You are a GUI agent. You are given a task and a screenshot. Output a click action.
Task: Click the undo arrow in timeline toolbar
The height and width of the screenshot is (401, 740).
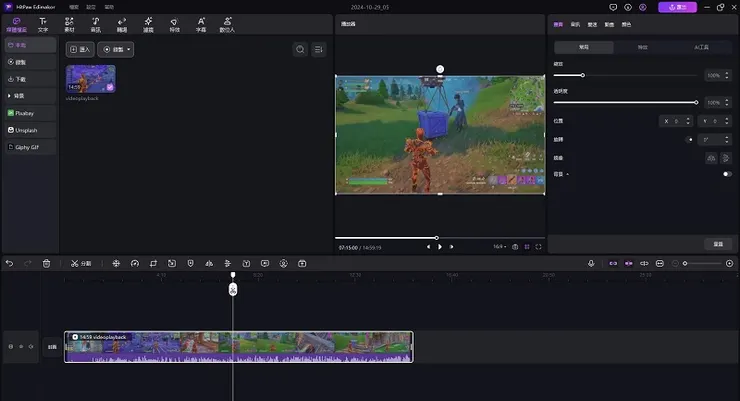click(9, 263)
